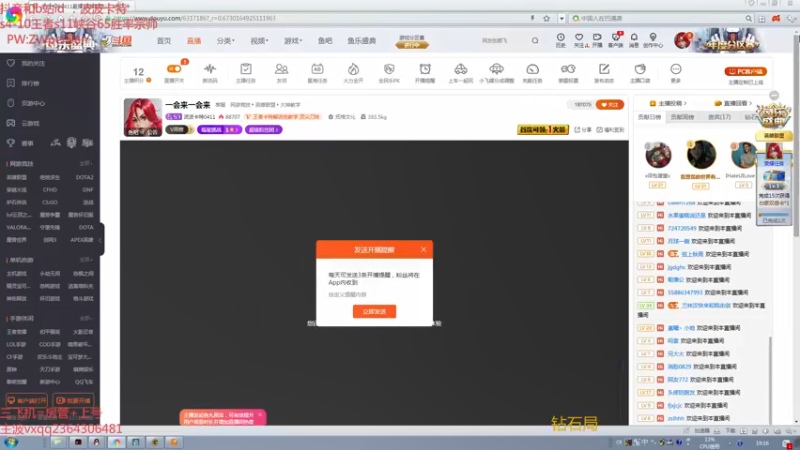Open the ranking icon in sidebar
The height and width of the screenshot is (450, 800).
tap(11, 83)
